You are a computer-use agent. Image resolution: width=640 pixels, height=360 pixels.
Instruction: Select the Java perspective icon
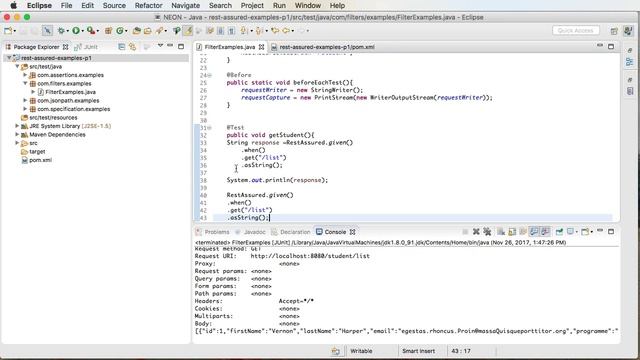(628, 31)
